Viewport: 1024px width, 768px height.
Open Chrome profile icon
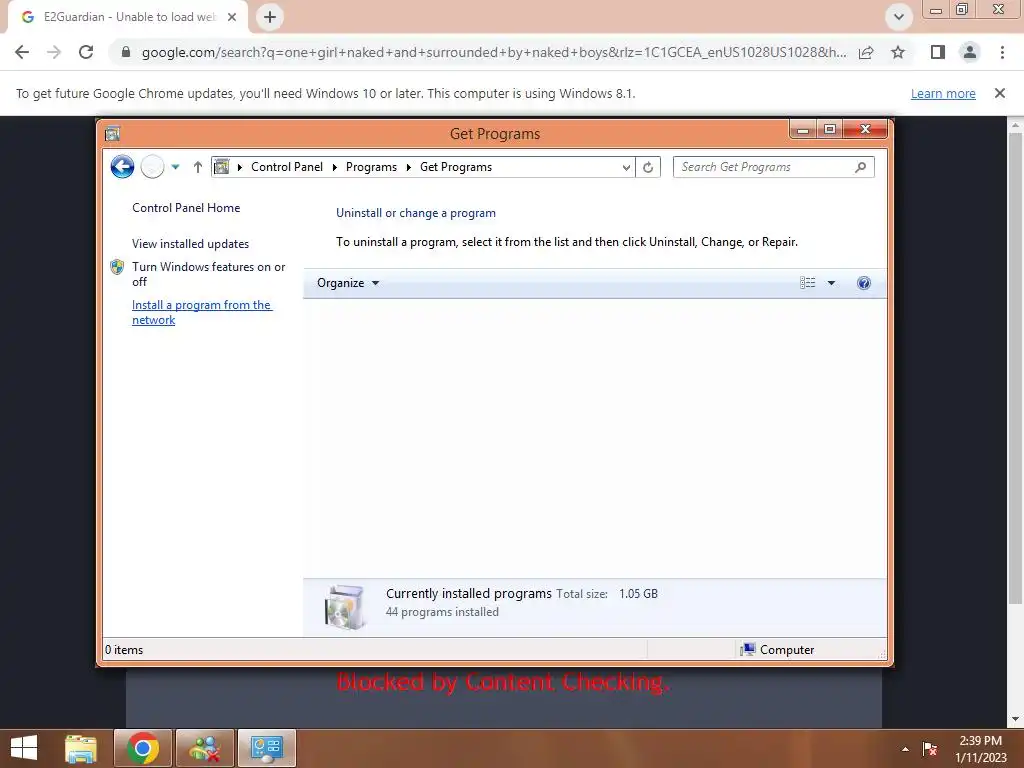[x=970, y=52]
